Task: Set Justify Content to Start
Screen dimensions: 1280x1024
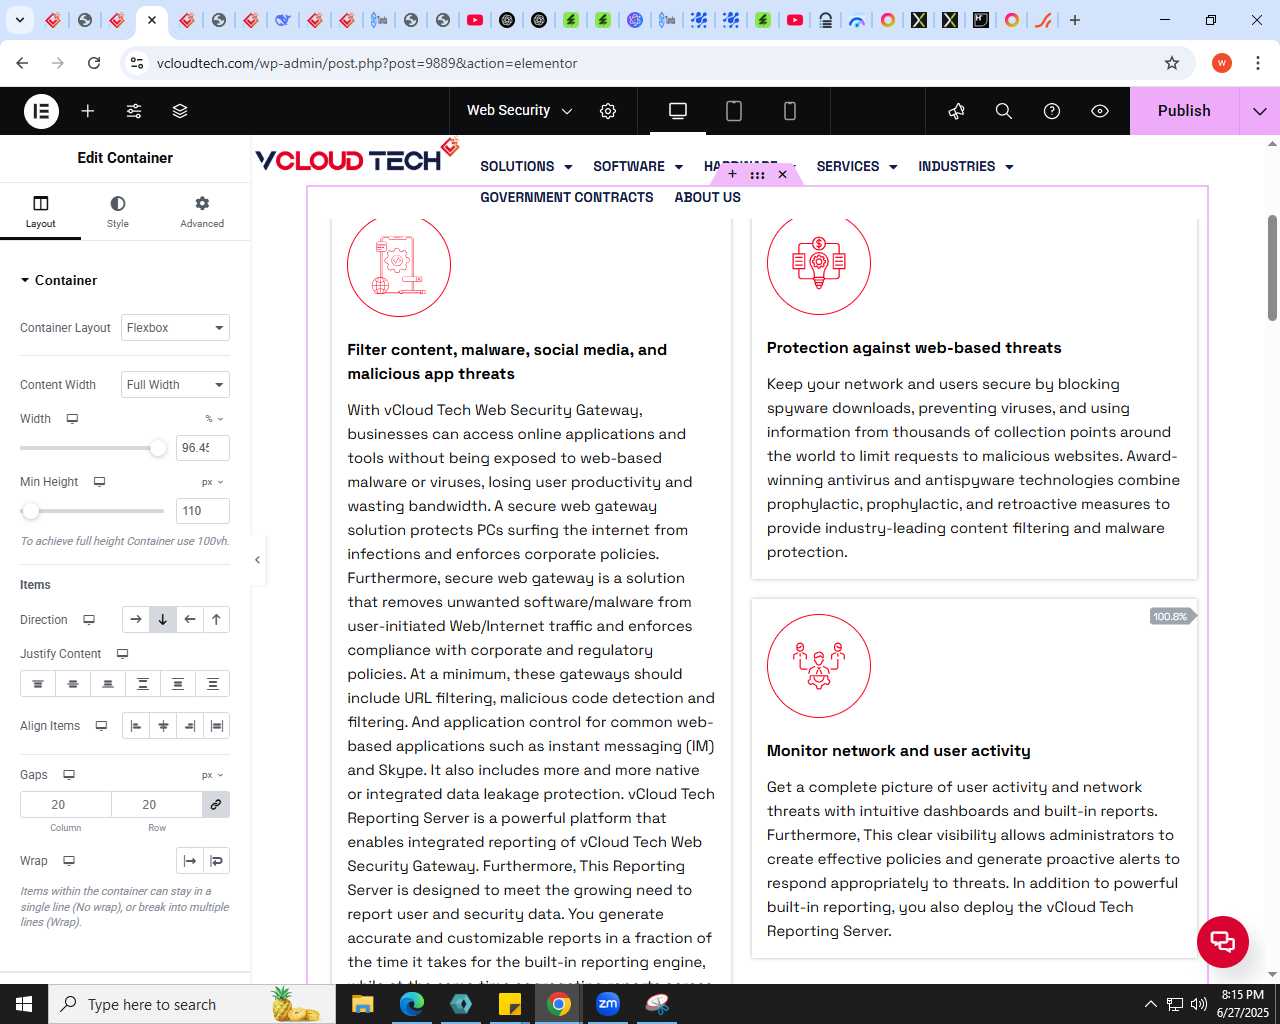Action: click(38, 684)
